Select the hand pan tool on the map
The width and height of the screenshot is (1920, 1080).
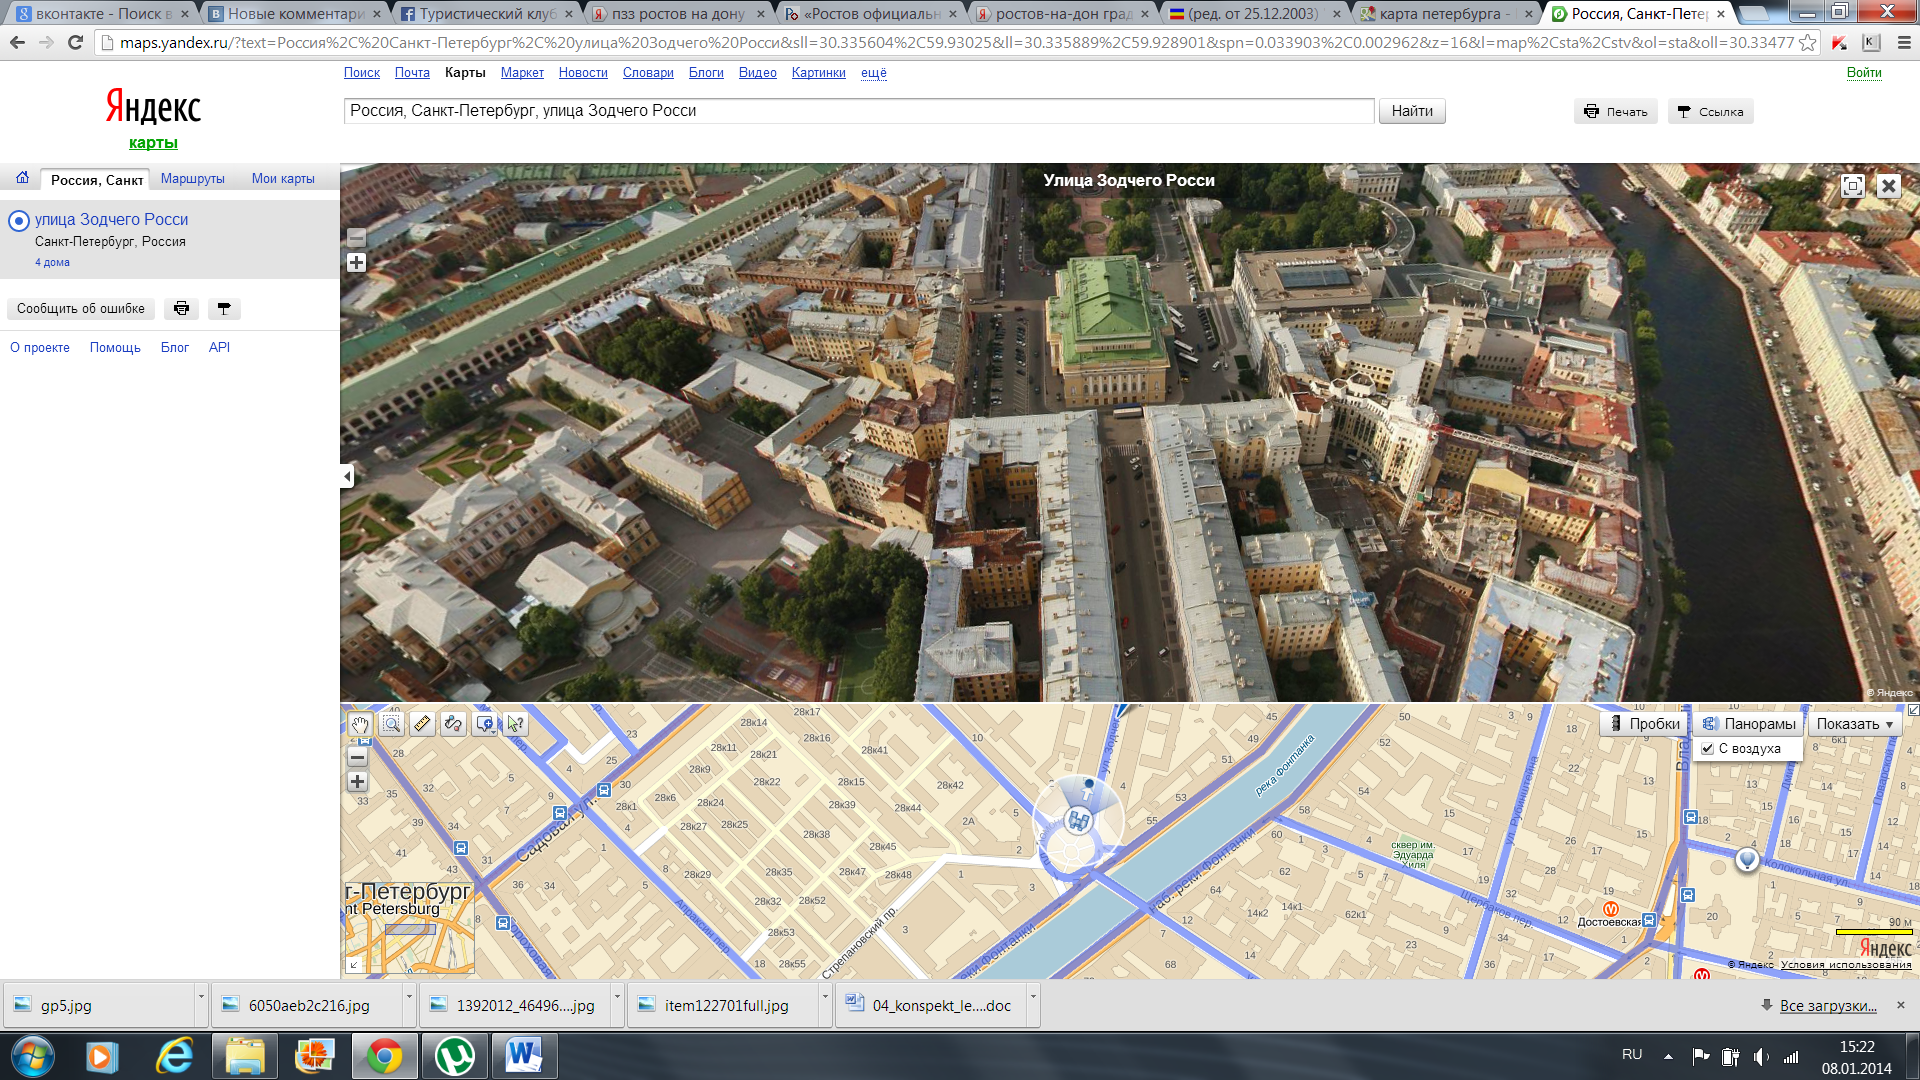(x=360, y=724)
